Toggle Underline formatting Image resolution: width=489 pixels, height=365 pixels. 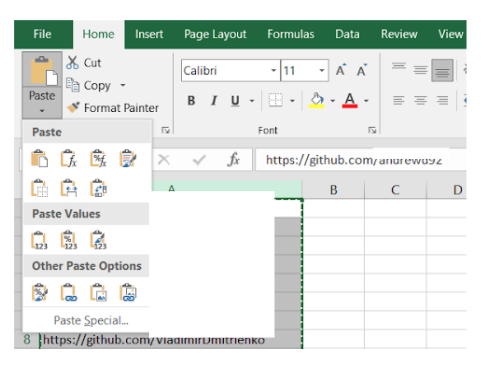pyautogui.click(x=235, y=100)
